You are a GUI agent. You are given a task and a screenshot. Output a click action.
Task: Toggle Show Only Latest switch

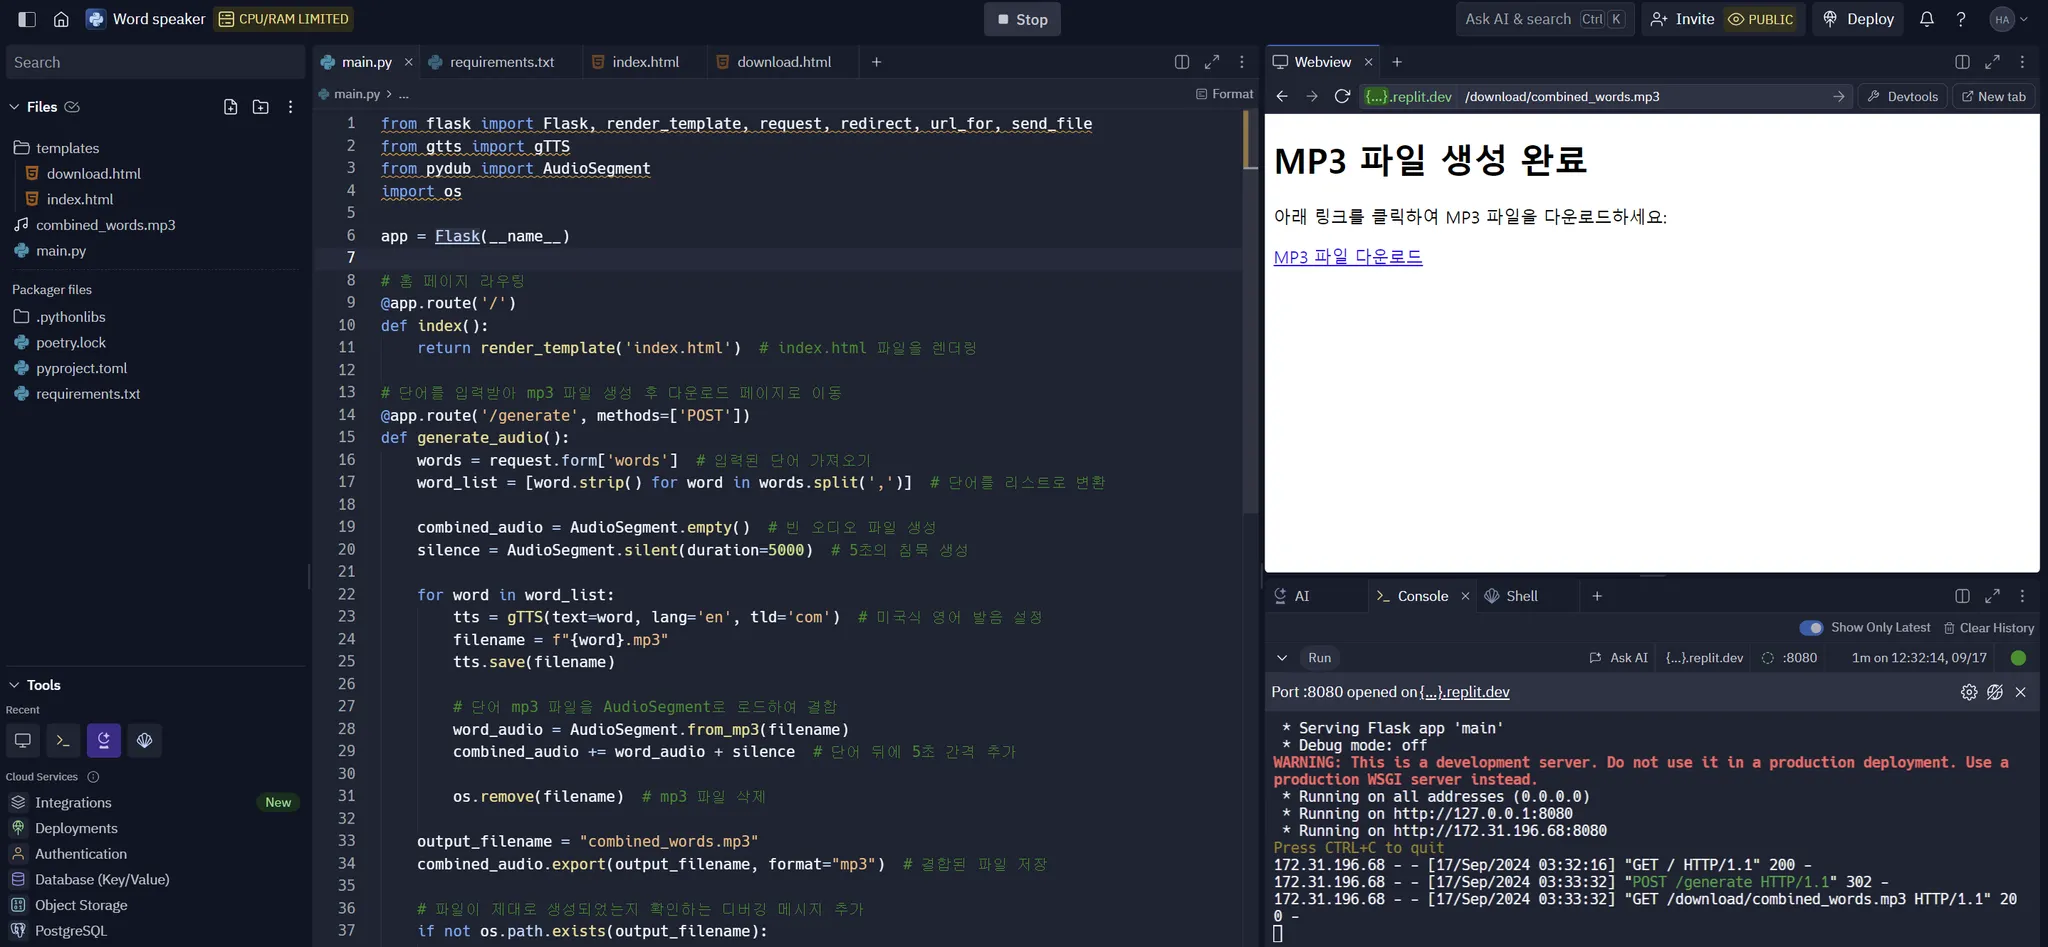pyautogui.click(x=1811, y=628)
